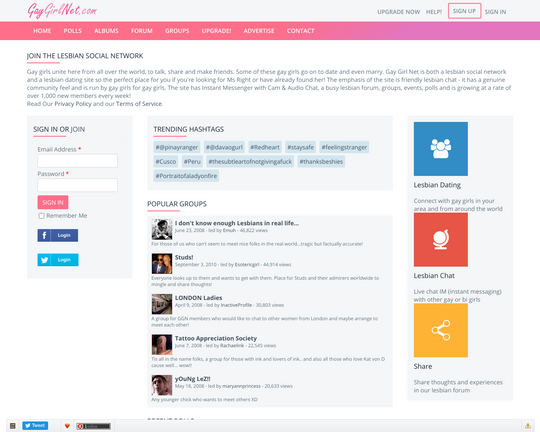The height and width of the screenshot is (432, 540).
Task: Open the Forum menu item
Action: click(142, 31)
